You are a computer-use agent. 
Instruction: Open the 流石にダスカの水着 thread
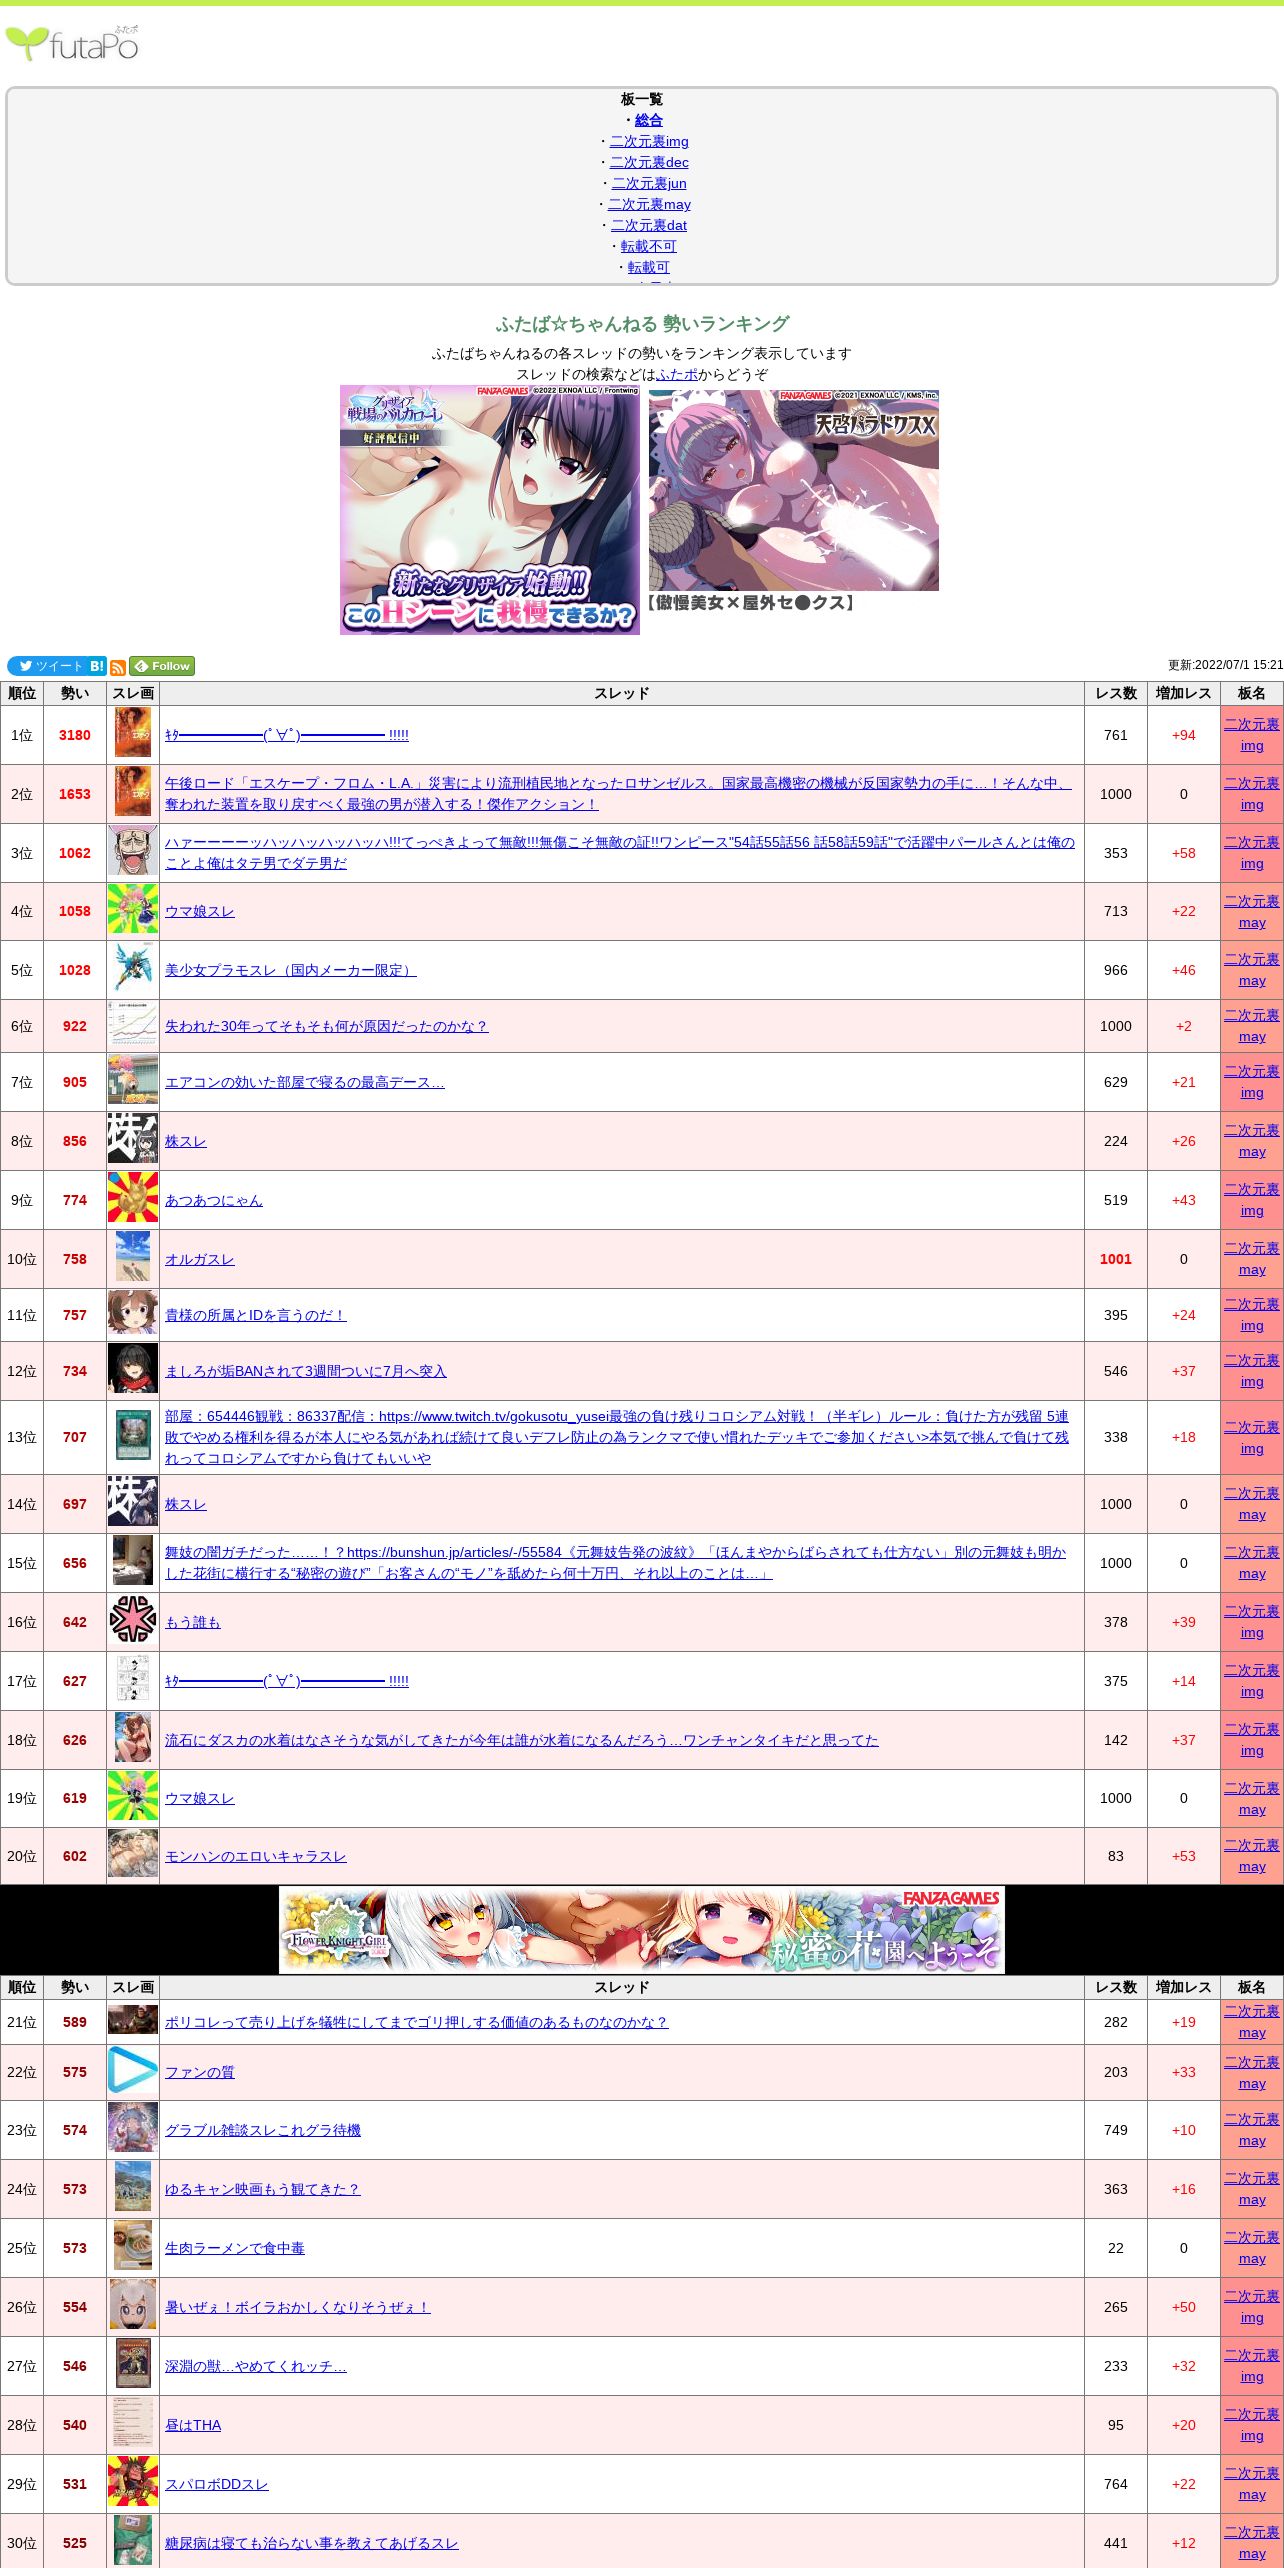522,1740
